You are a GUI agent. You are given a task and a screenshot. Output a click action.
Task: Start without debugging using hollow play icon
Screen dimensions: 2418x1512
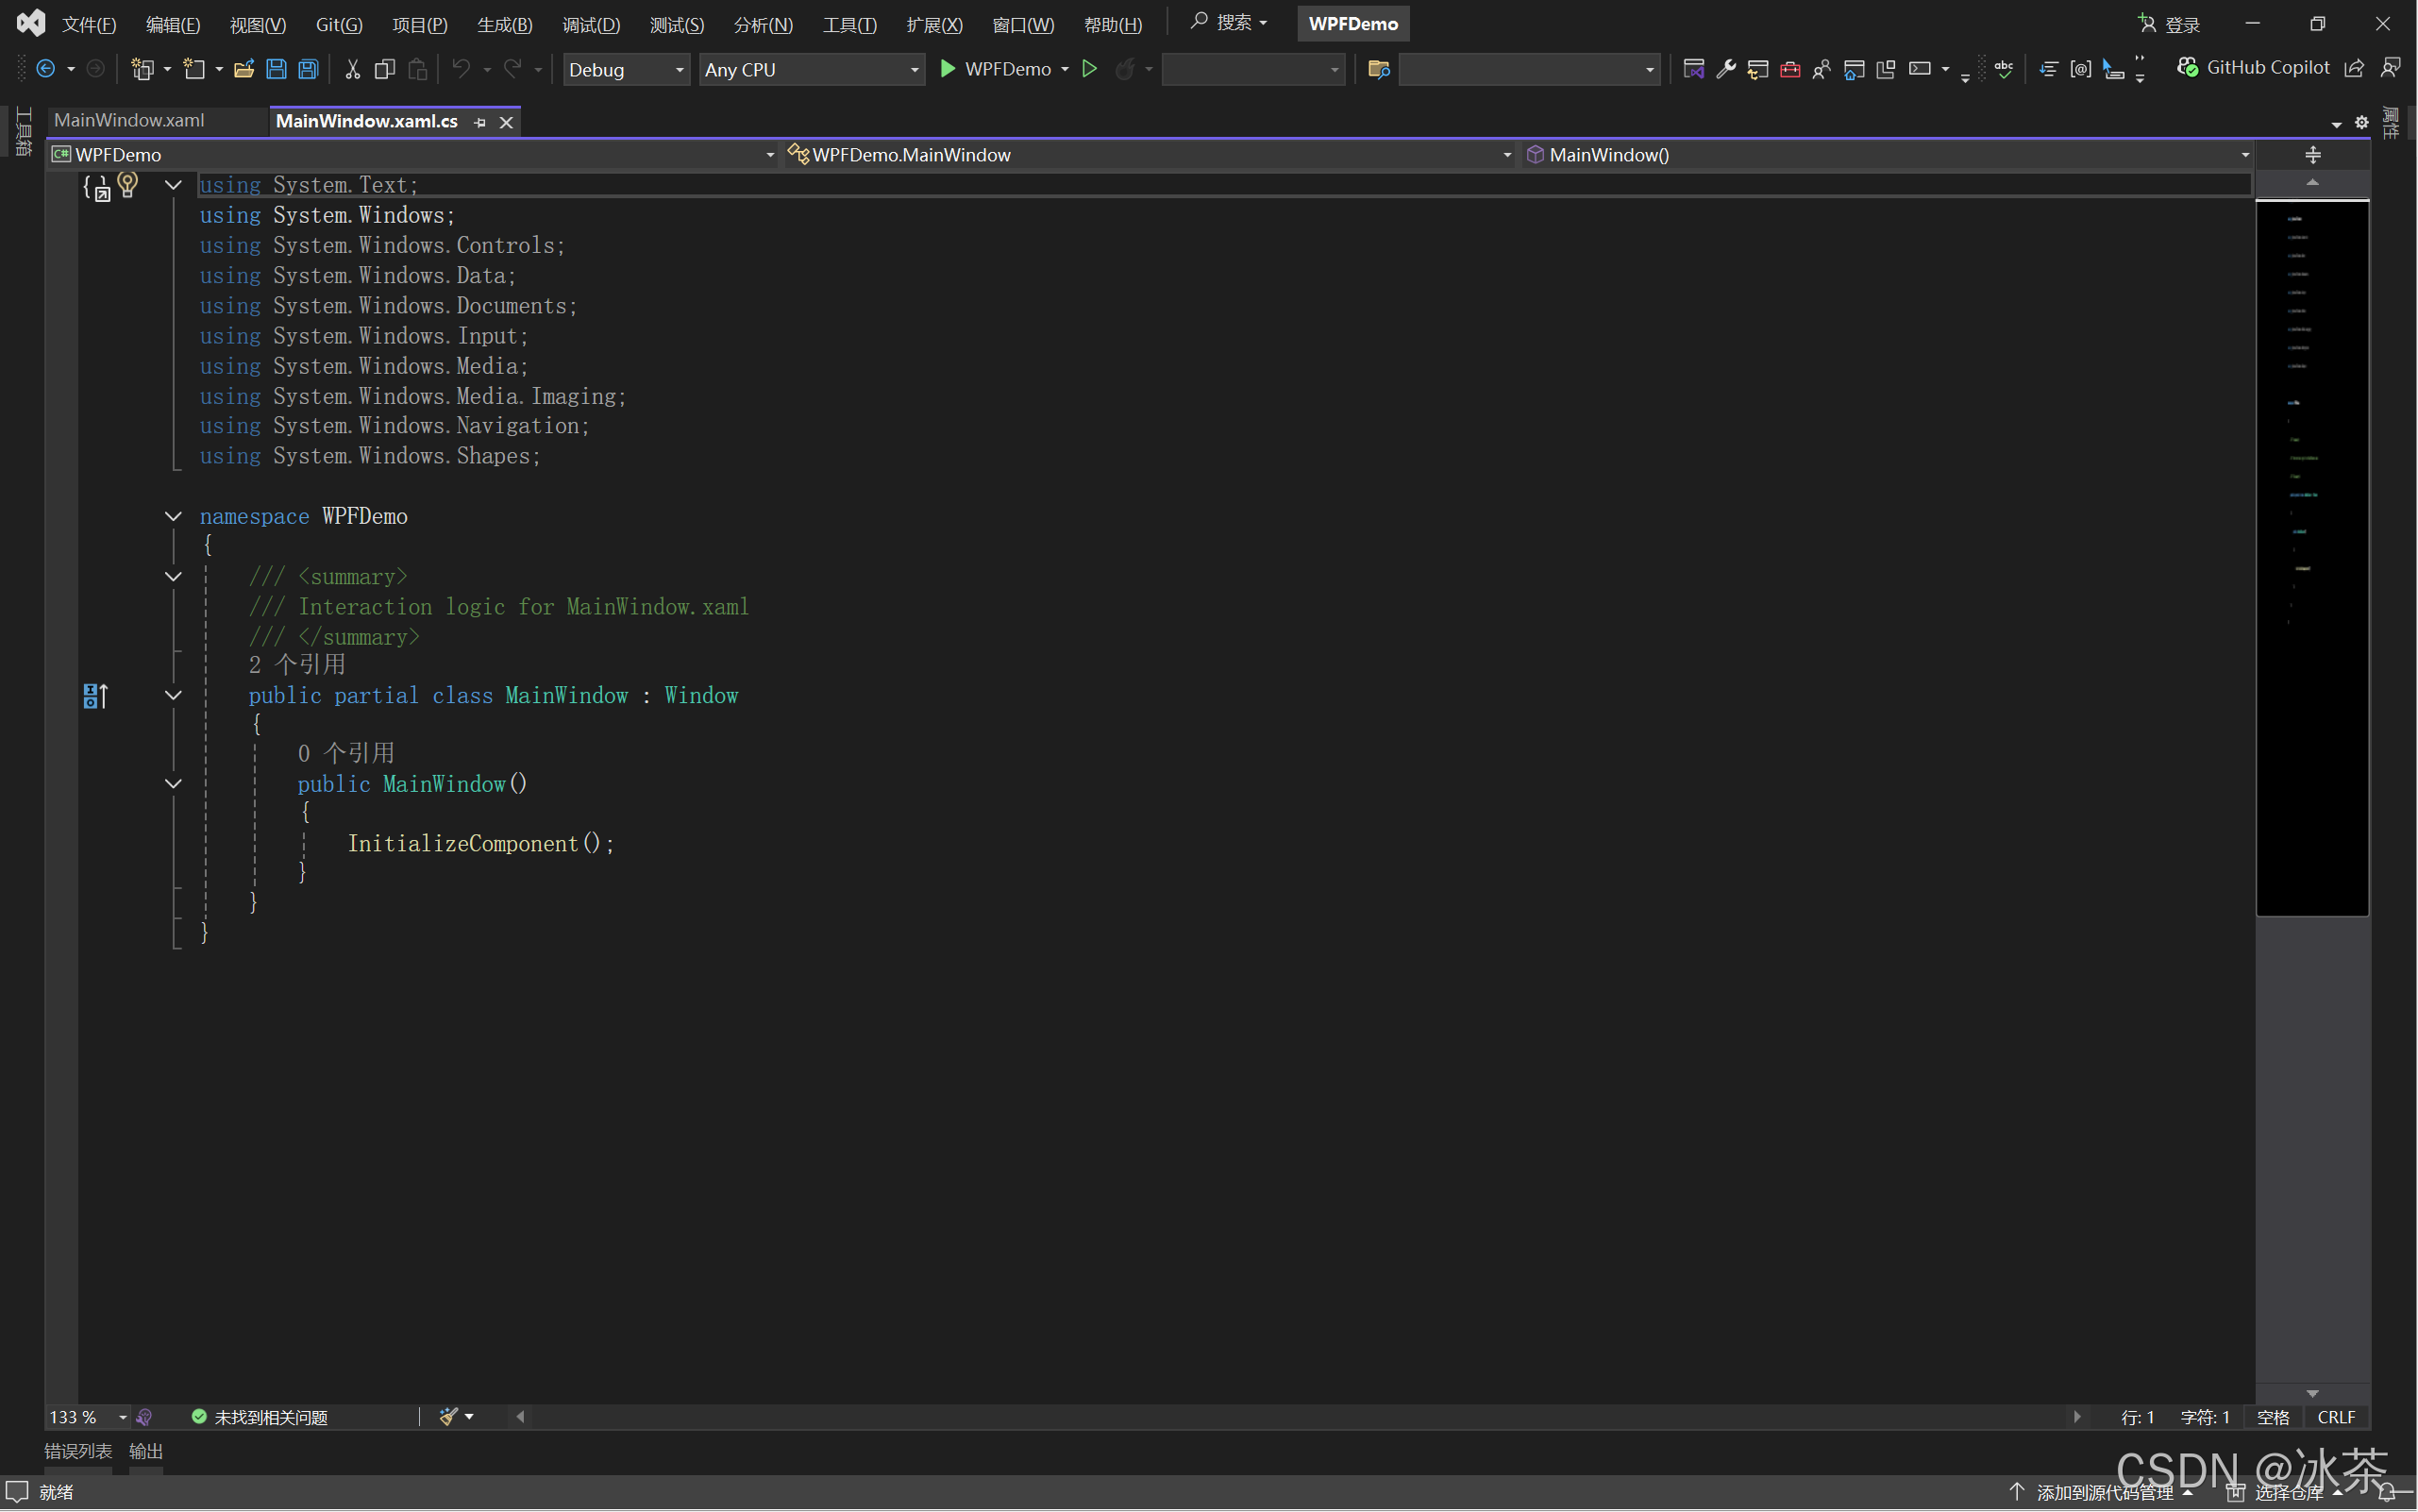coord(1090,69)
